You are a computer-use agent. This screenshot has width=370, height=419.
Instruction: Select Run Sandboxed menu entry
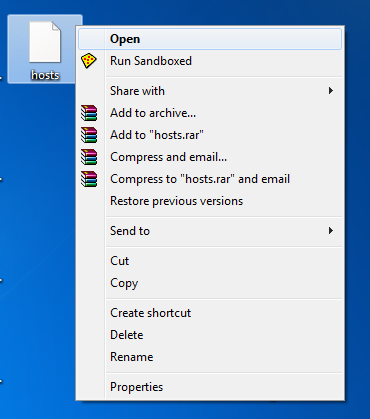tap(210, 61)
